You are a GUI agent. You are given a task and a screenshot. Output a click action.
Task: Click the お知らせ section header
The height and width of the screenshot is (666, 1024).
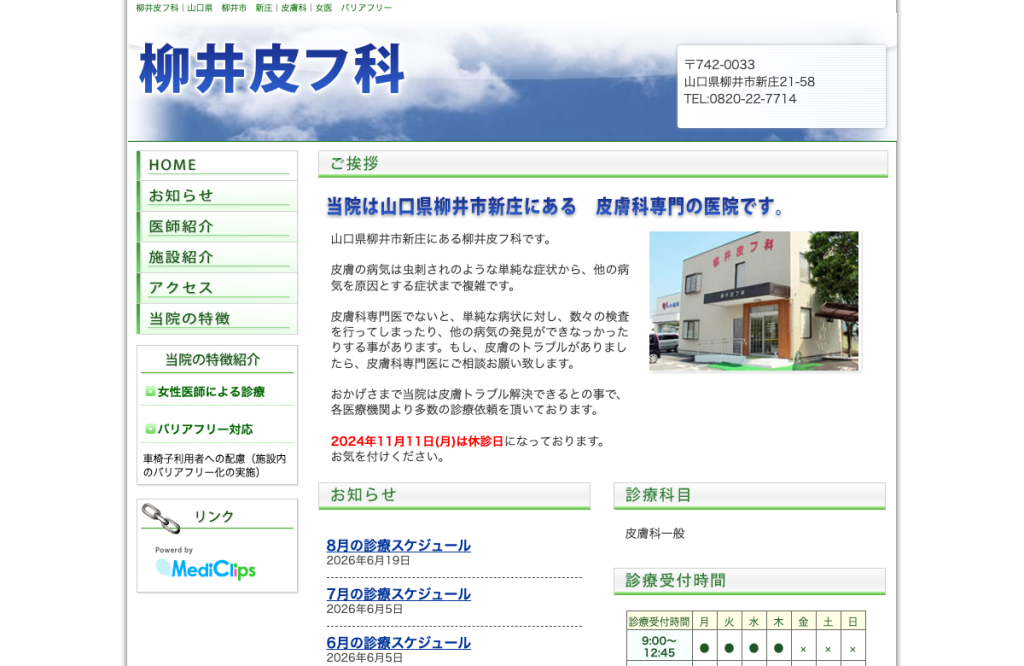[454, 496]
